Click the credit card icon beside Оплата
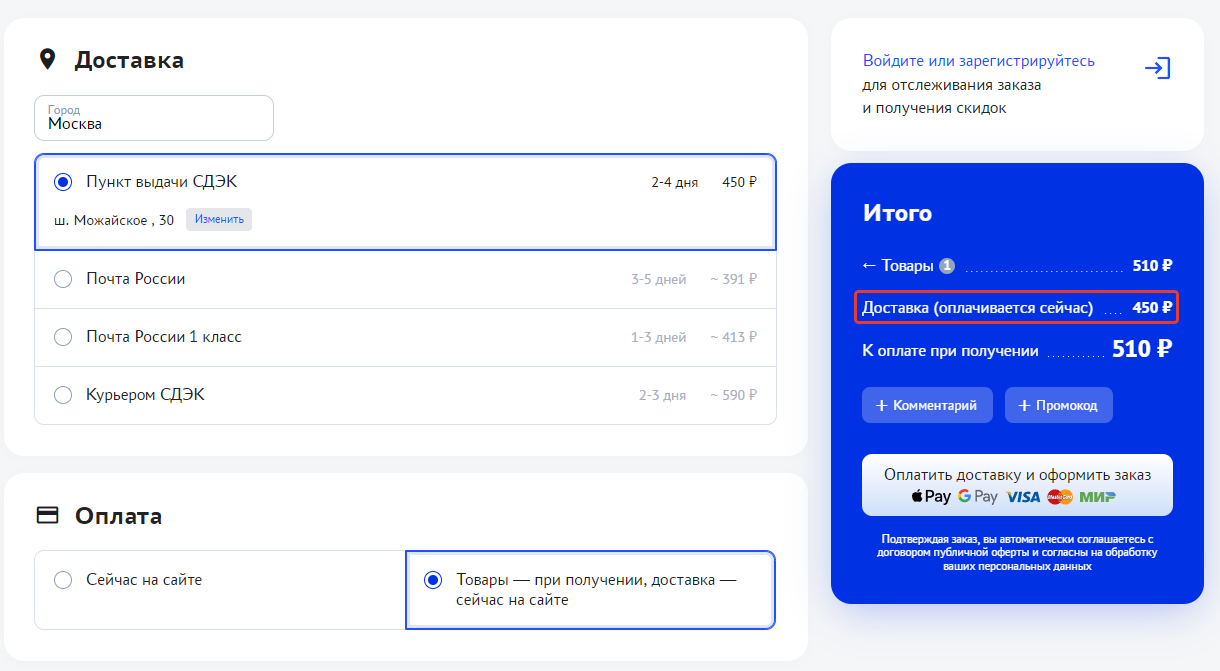Image resolution: width=1220 pixels, height=671 pixels. (x=47, y=516)
